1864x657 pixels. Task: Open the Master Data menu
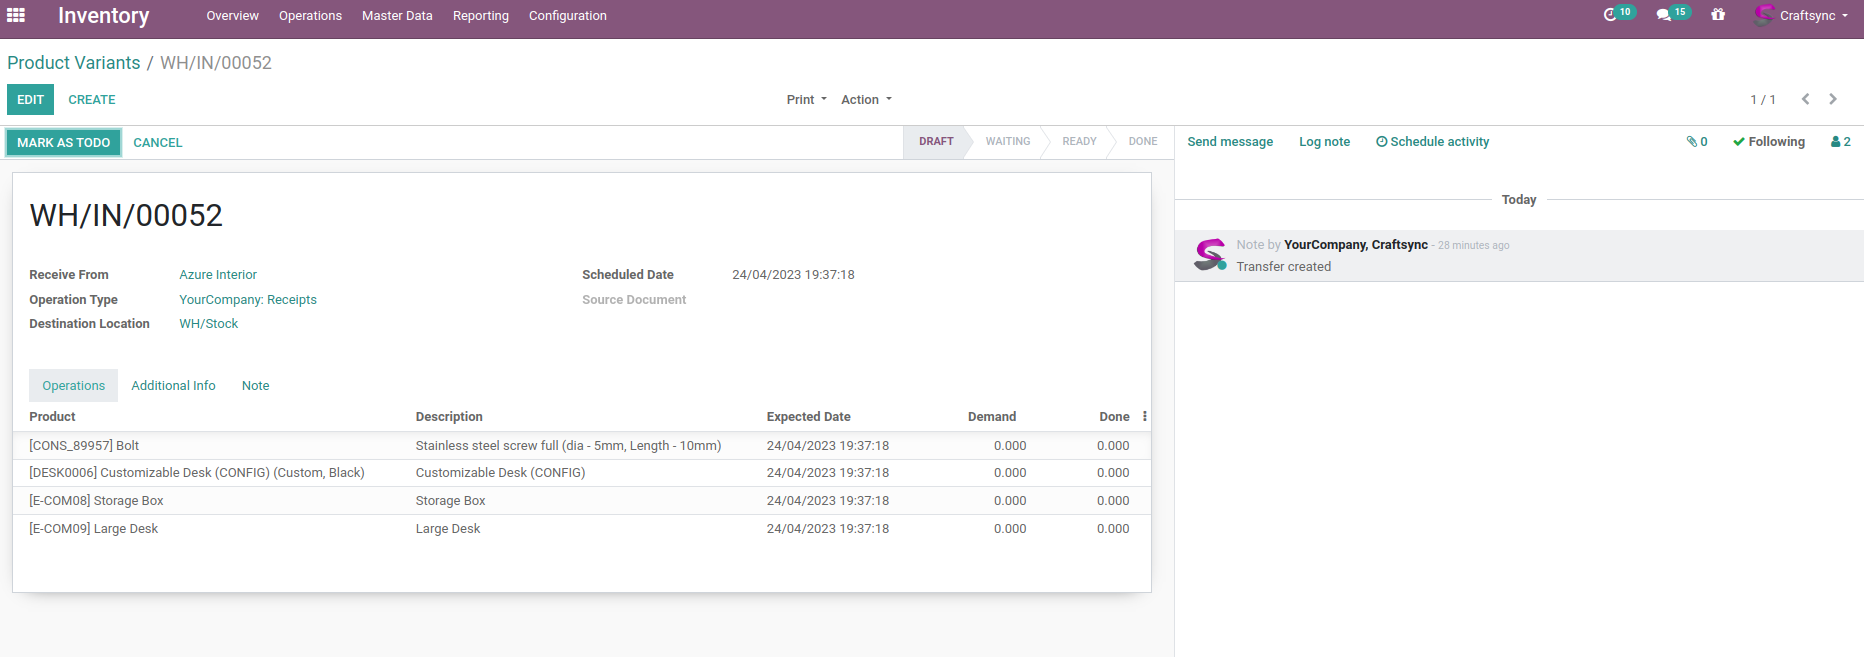(397, 16)
